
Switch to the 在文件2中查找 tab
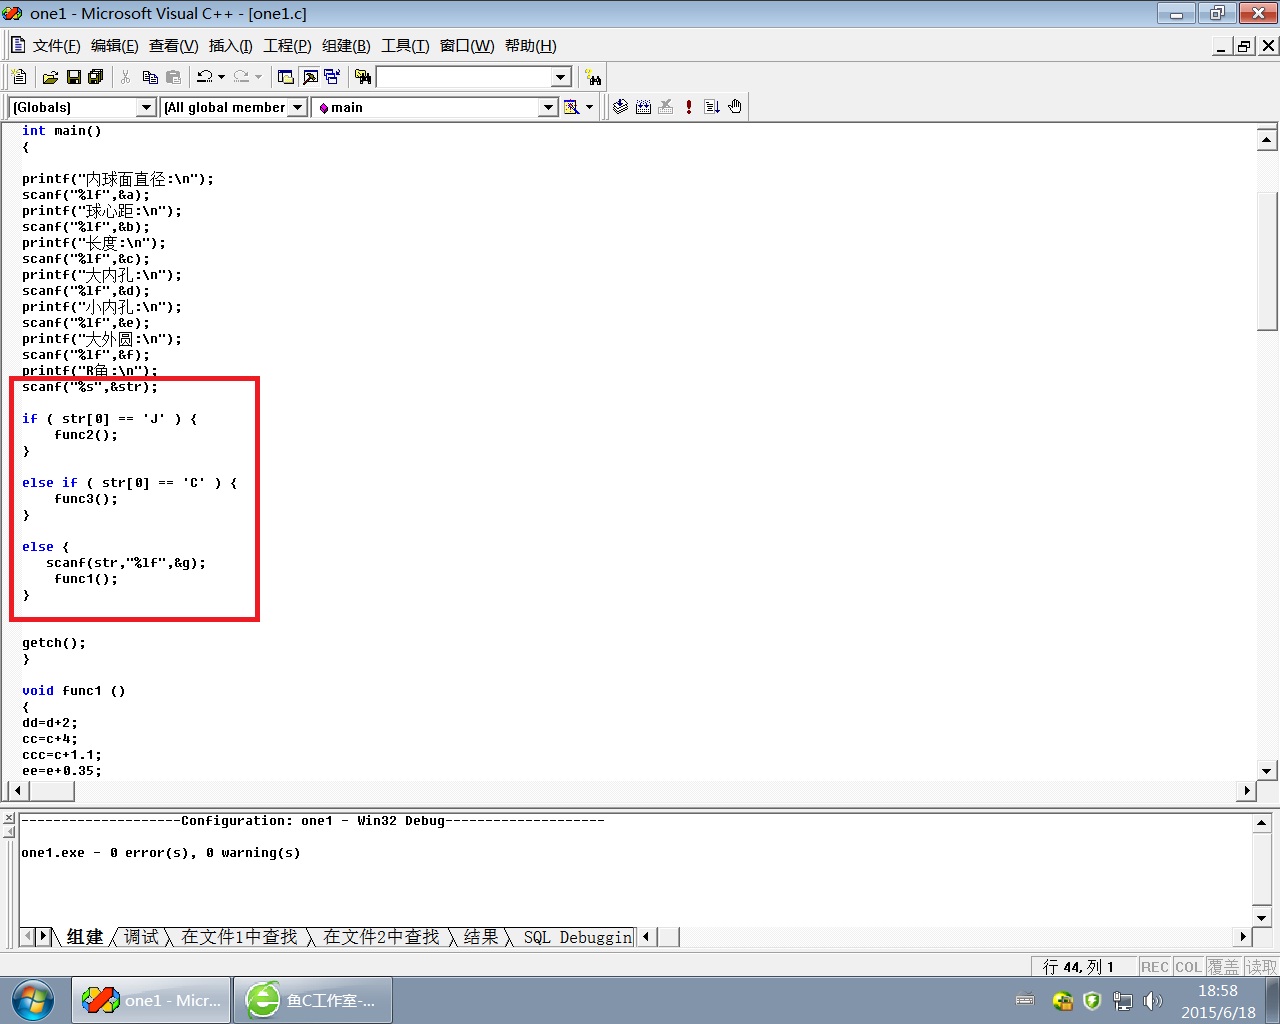[x=381, y=937]
